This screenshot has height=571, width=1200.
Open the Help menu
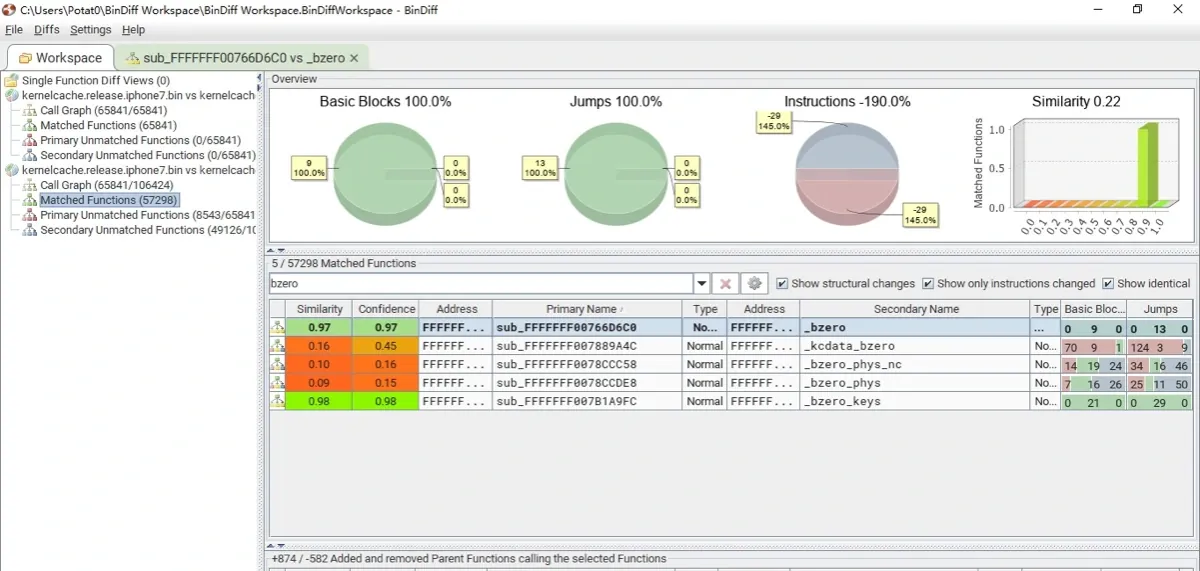point(133,30)
